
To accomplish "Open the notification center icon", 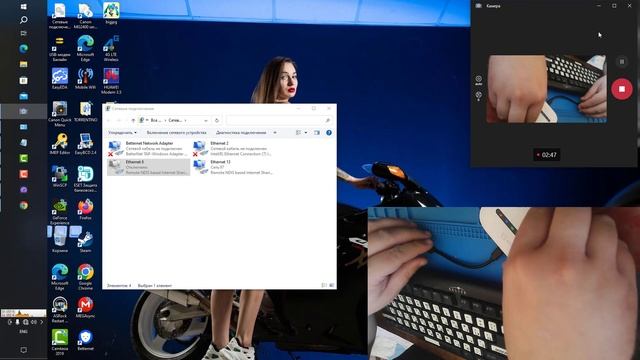I will [24, 350].
